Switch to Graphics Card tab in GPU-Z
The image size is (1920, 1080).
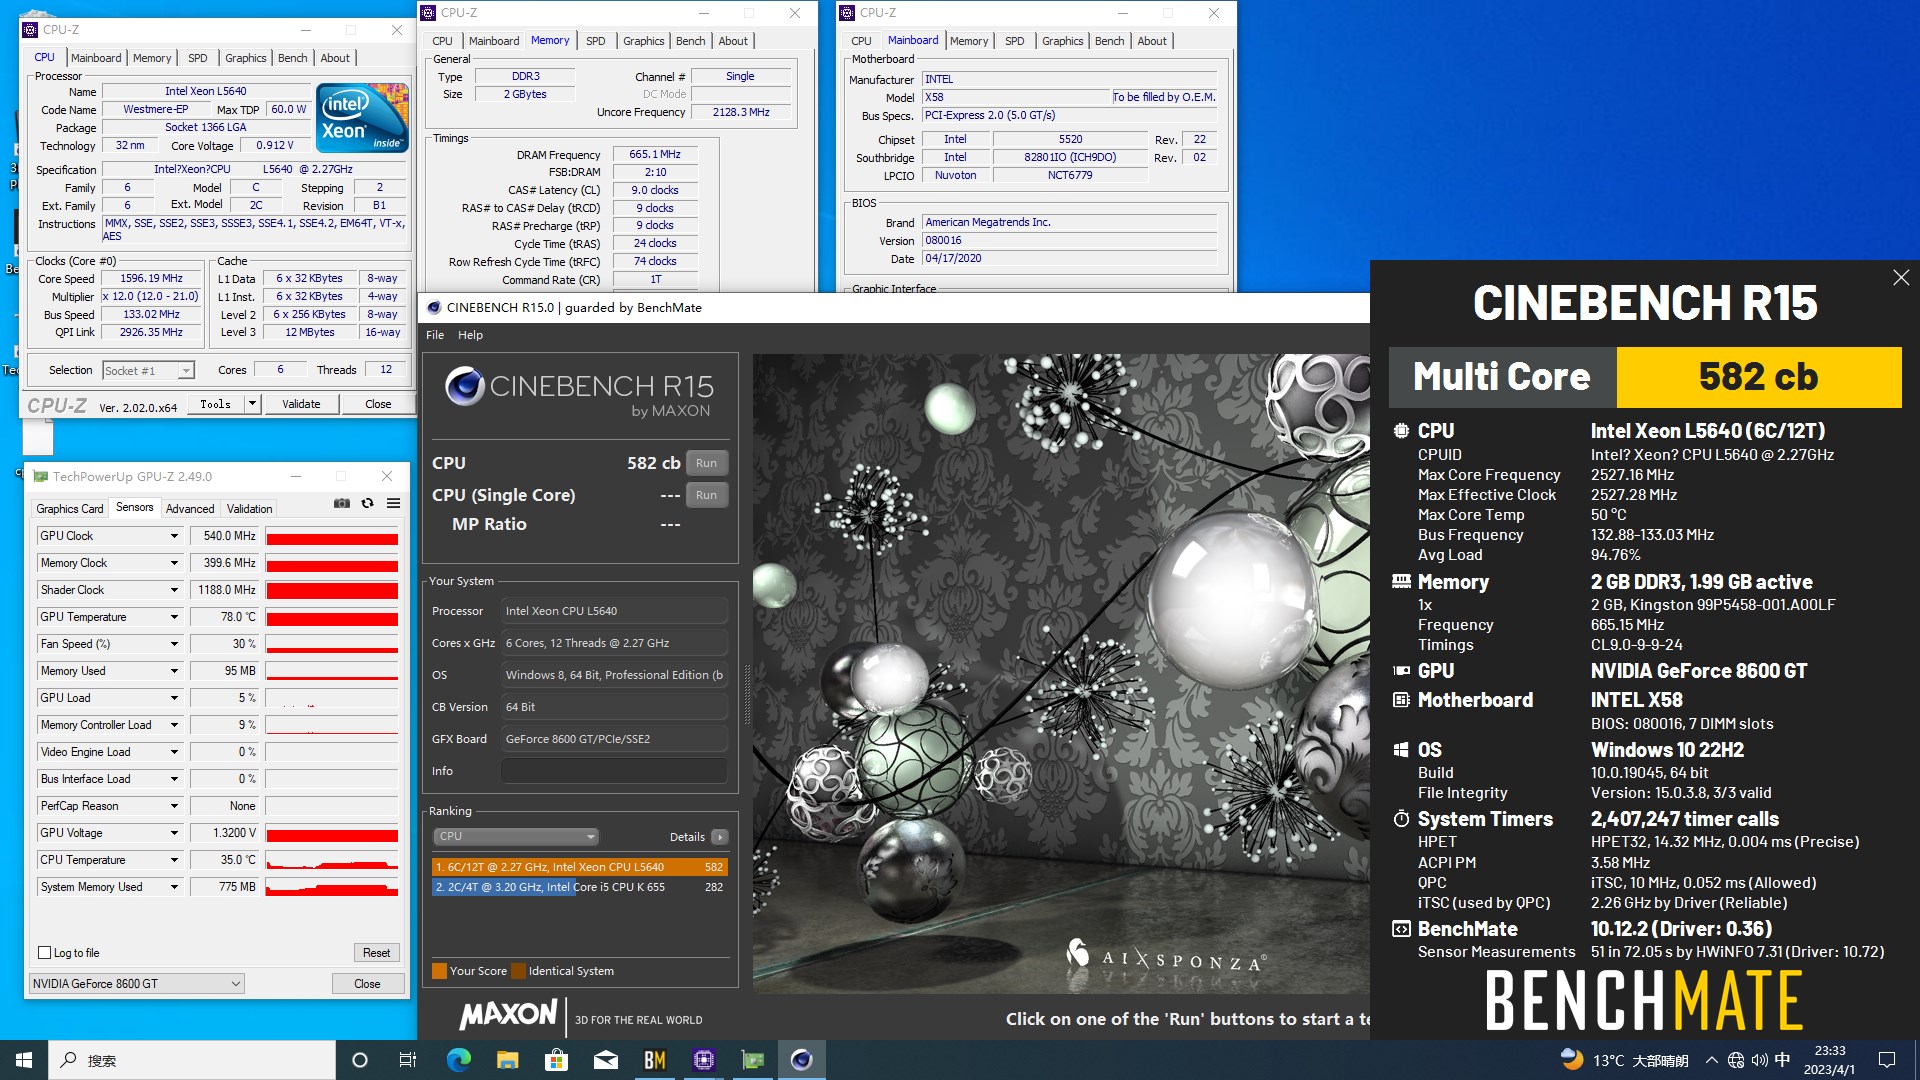70,509
